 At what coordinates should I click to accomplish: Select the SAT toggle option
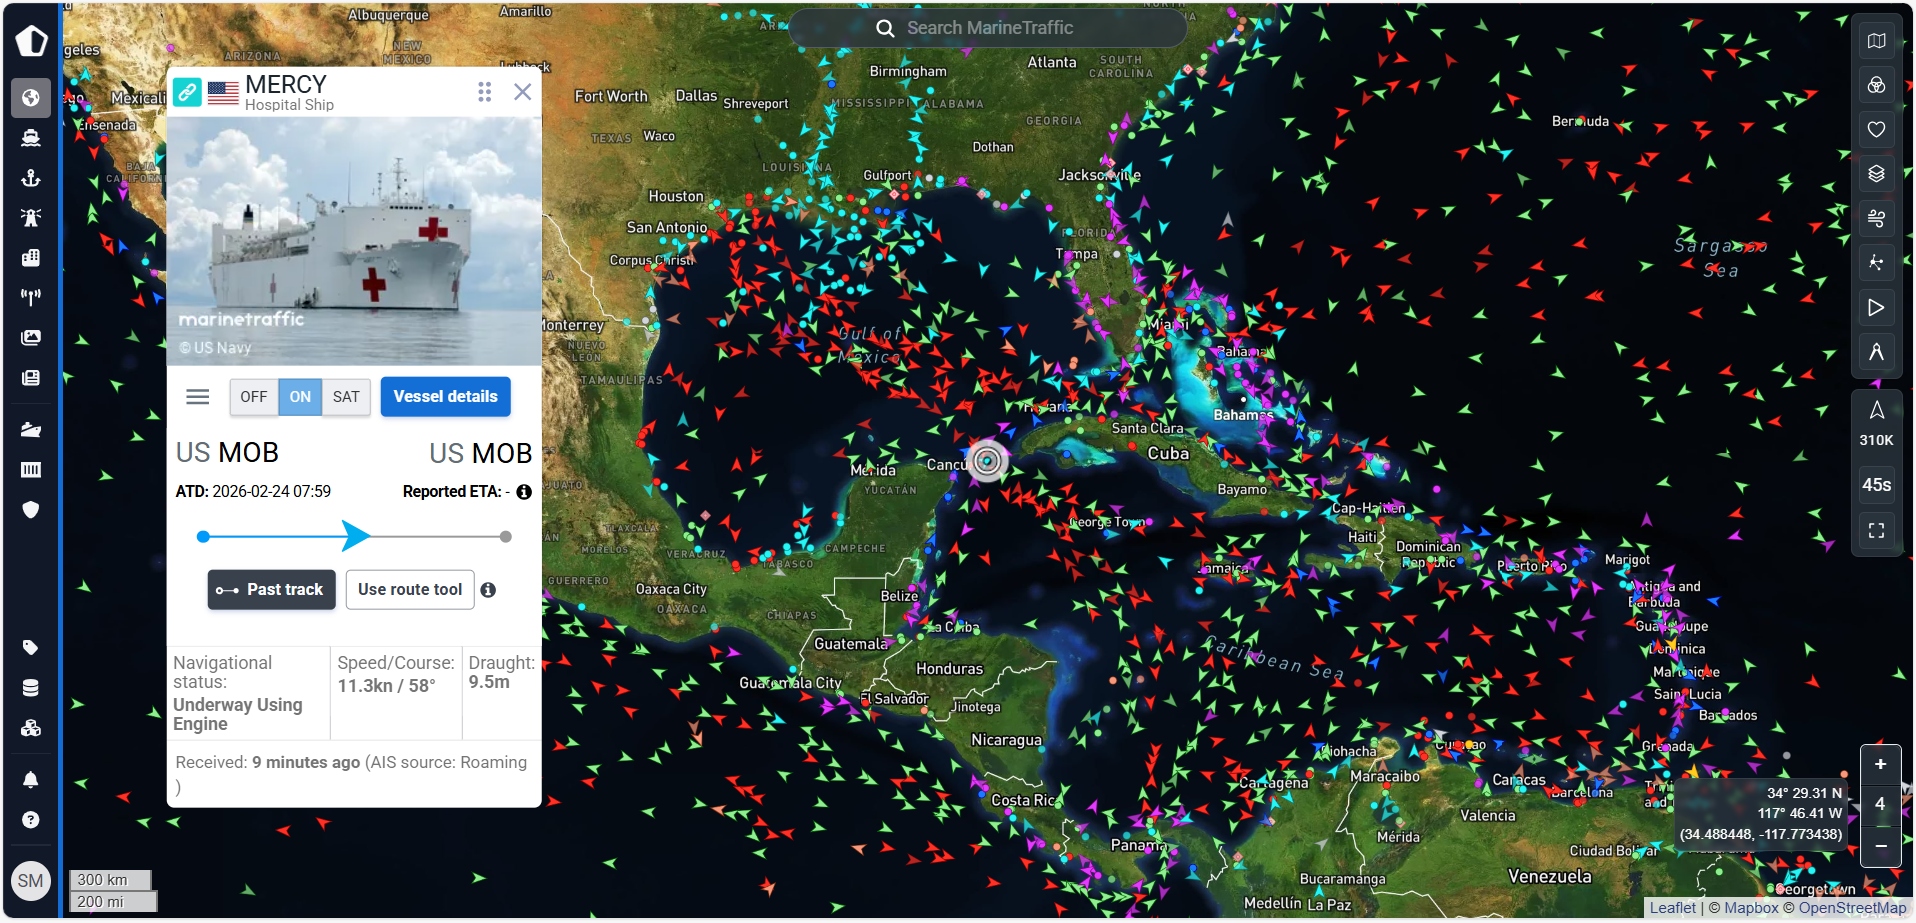click(346, 397)
